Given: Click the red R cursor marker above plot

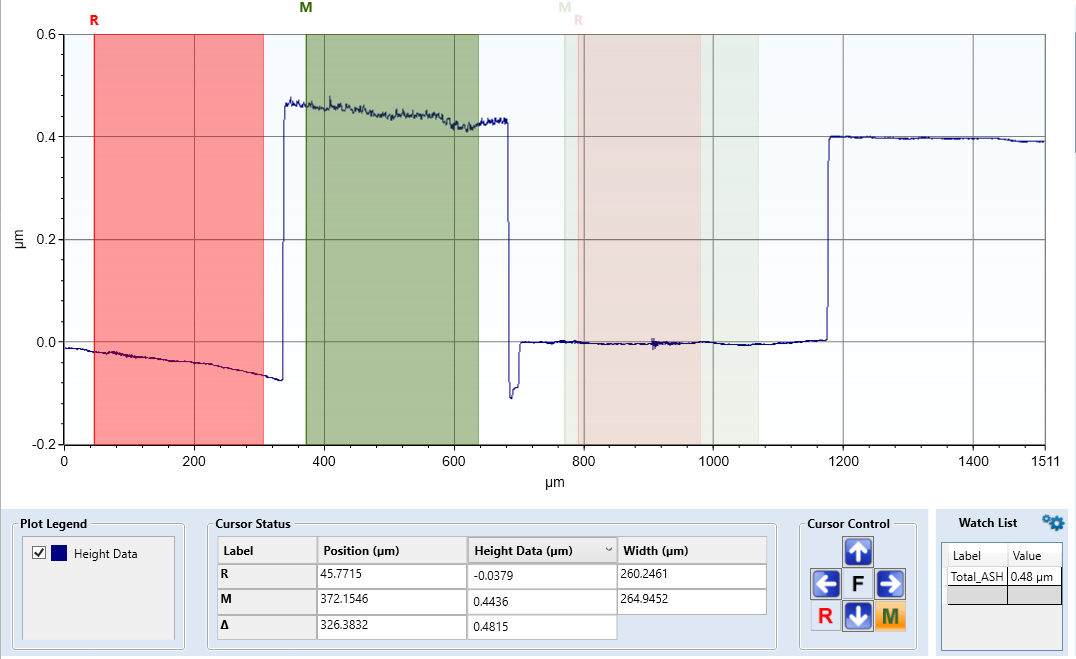Looking at the screenshot, I should pyautogui.click(x=94, y=21).
